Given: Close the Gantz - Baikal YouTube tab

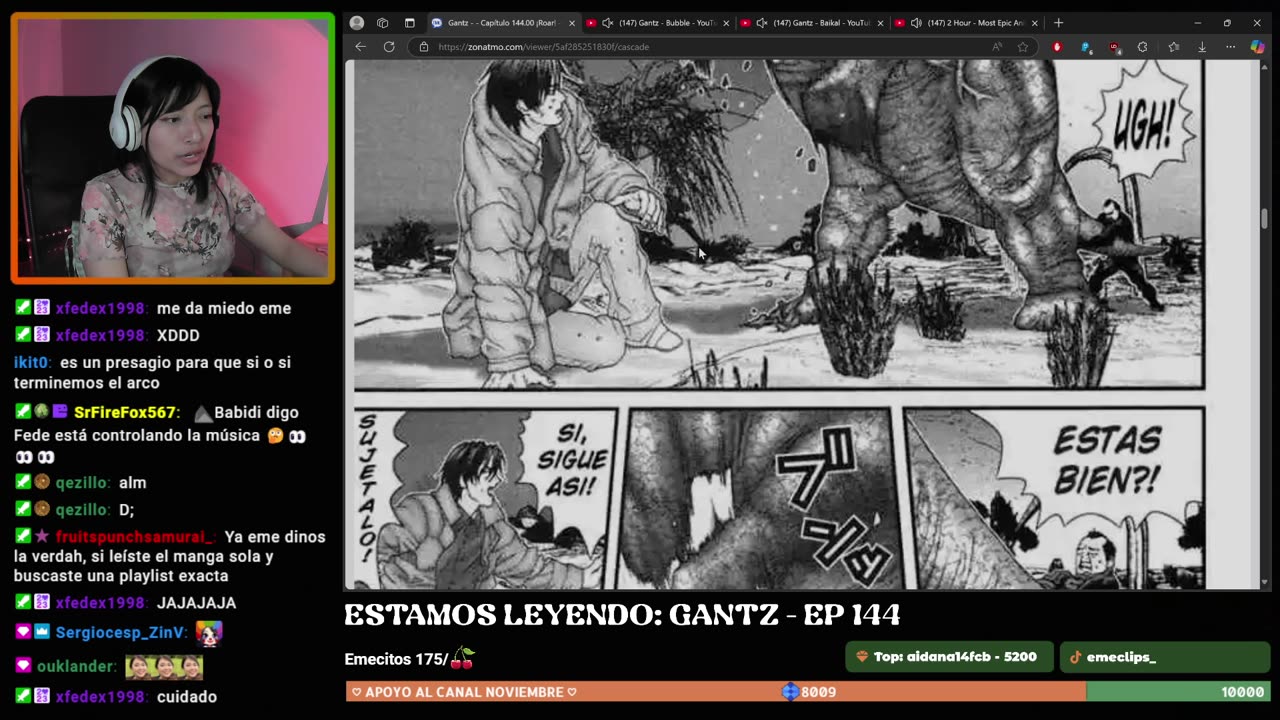Looking at the screenshot, I should coord(880,23).
